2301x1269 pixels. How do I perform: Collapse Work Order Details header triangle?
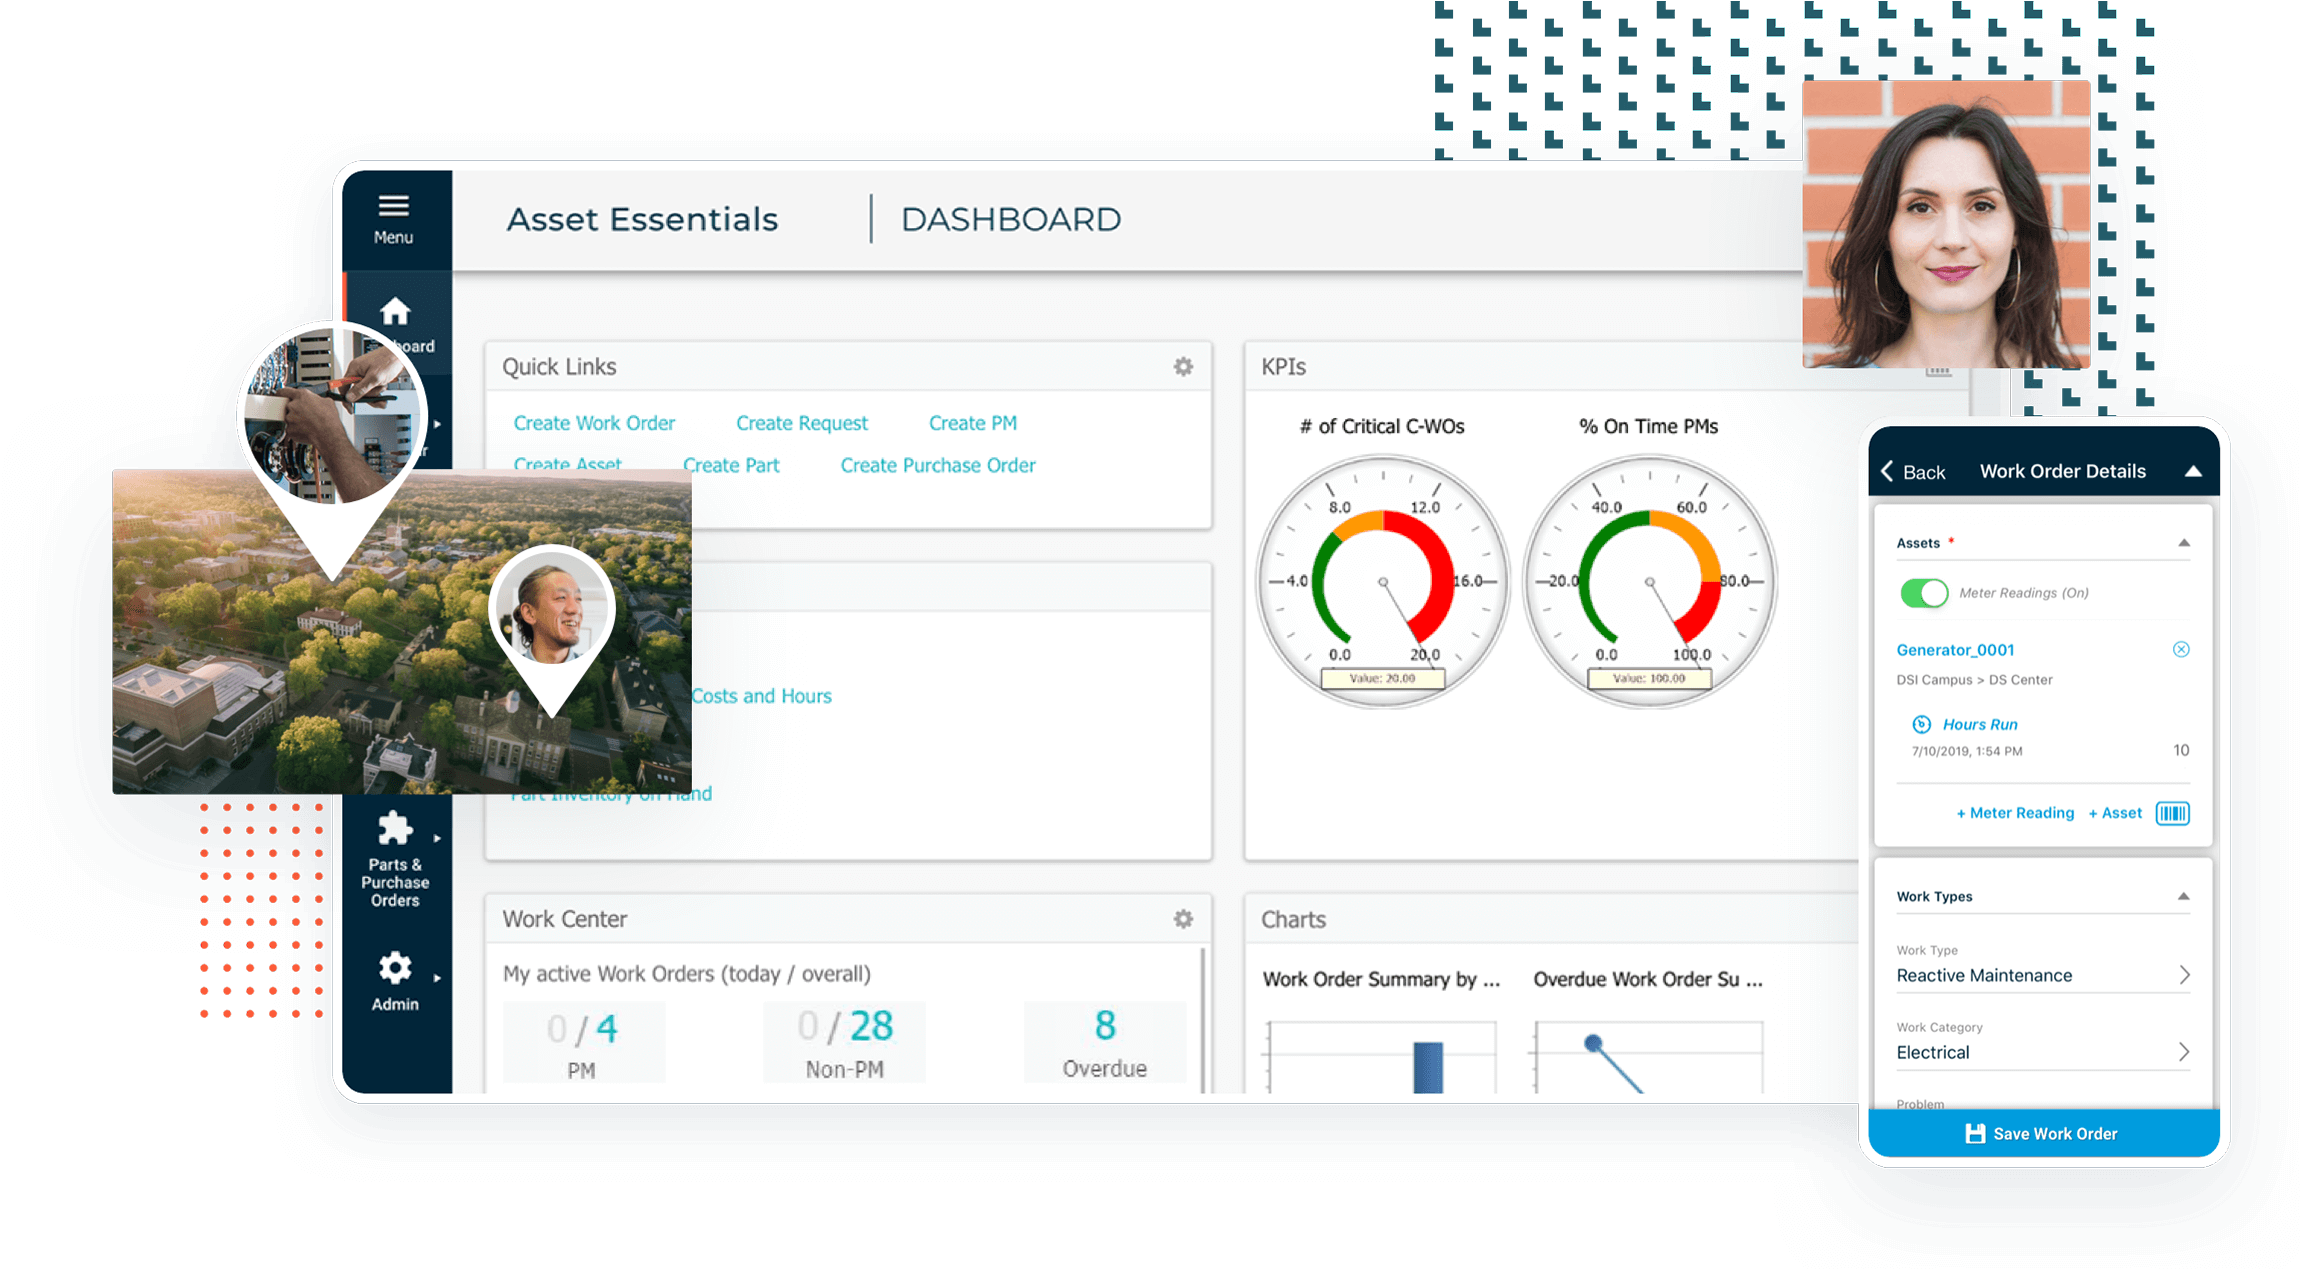pyautogui.click(x=2193, y=471)
